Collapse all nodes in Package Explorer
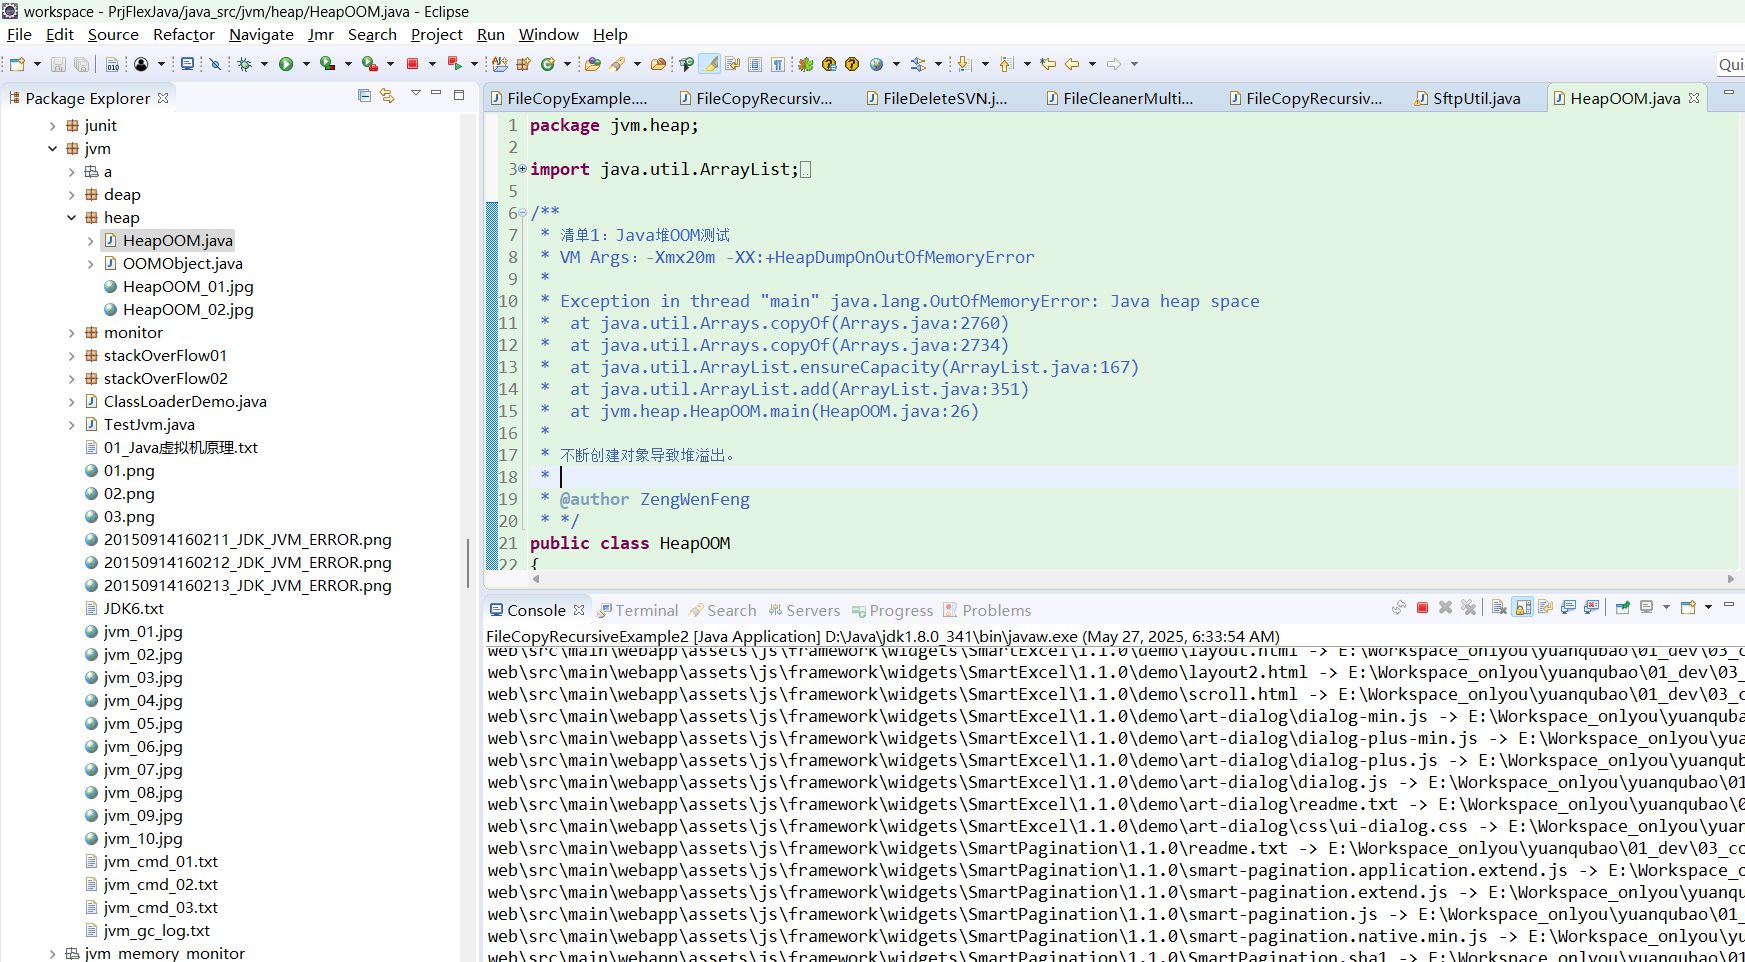Viewport: 1745px width, 962px height. (363, 96)
